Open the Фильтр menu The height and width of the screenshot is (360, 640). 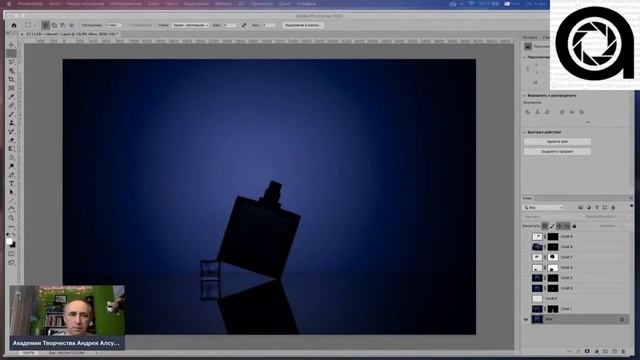pos(223,4)
